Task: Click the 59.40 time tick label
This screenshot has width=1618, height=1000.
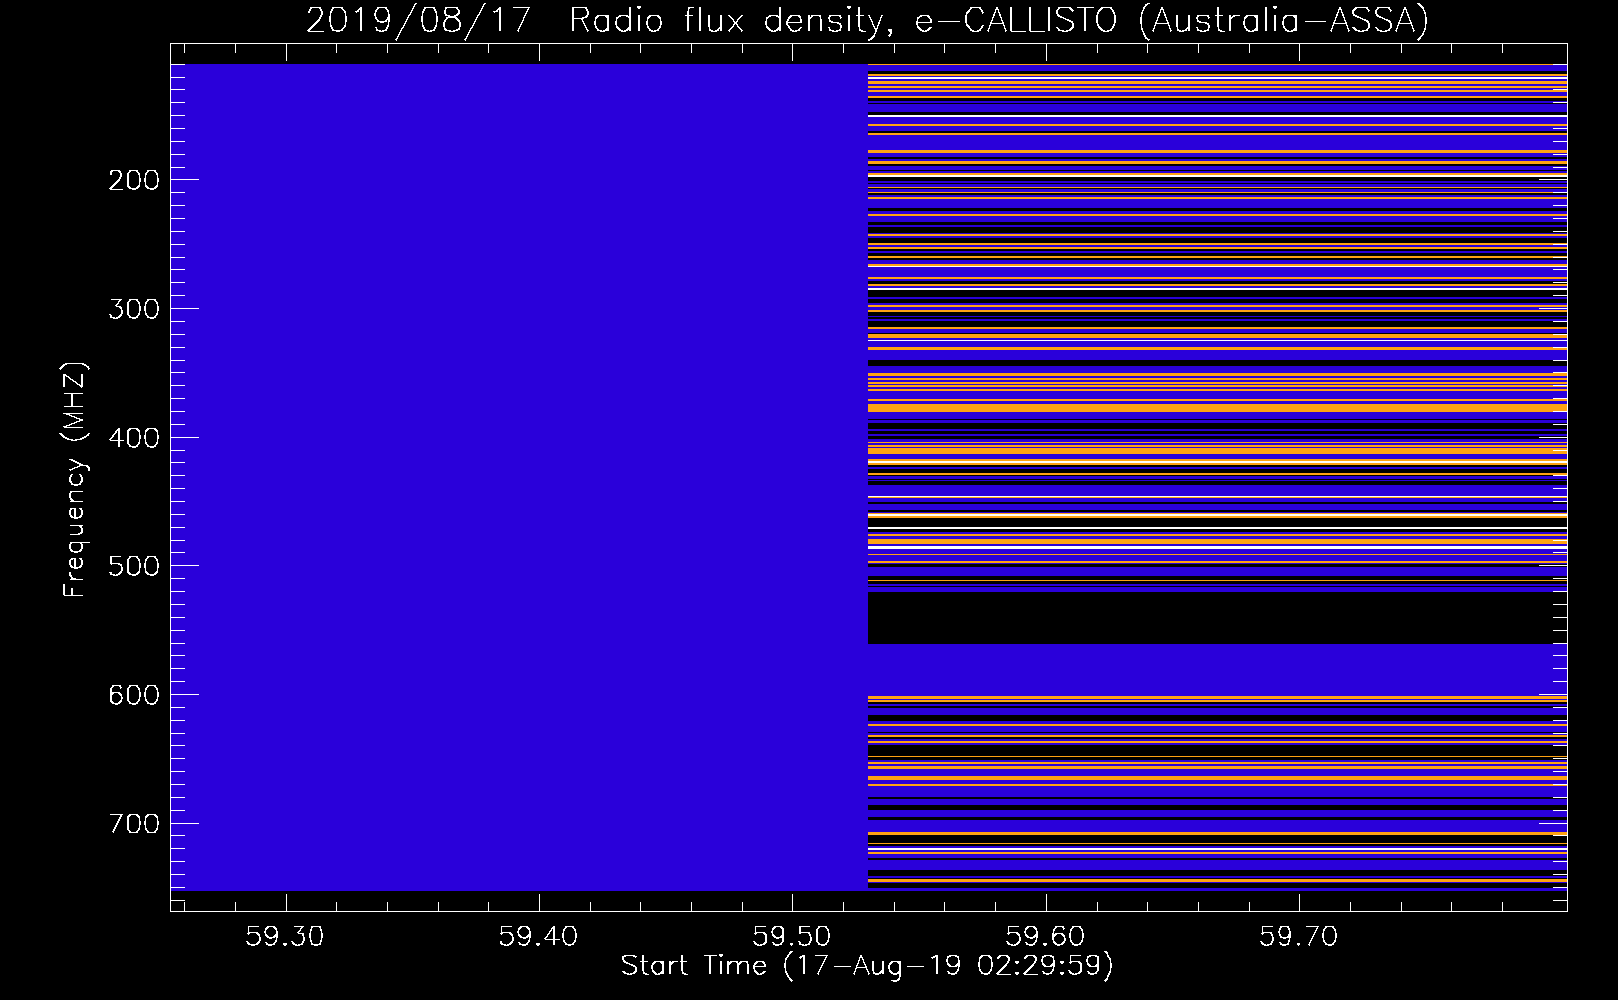Action: [x=539, y=936]
